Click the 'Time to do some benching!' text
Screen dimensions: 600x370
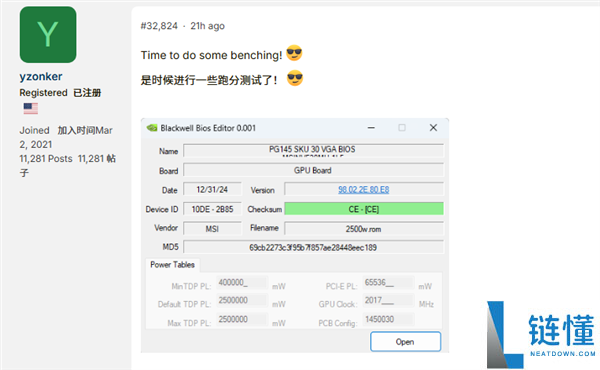(211, 55)
